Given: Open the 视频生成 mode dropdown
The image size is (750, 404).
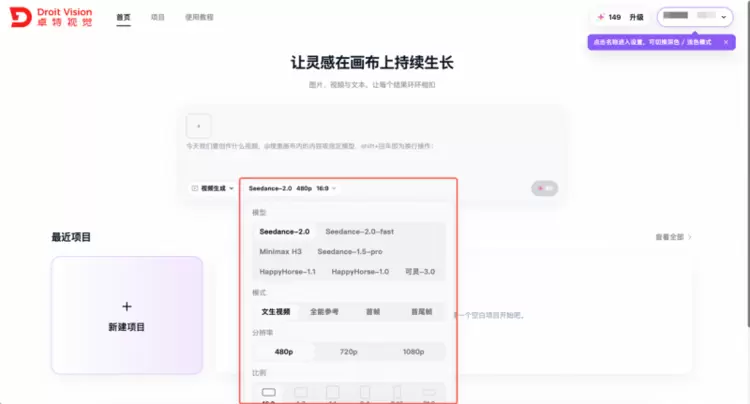Looking at the screenshot, I should pos(212,188).
